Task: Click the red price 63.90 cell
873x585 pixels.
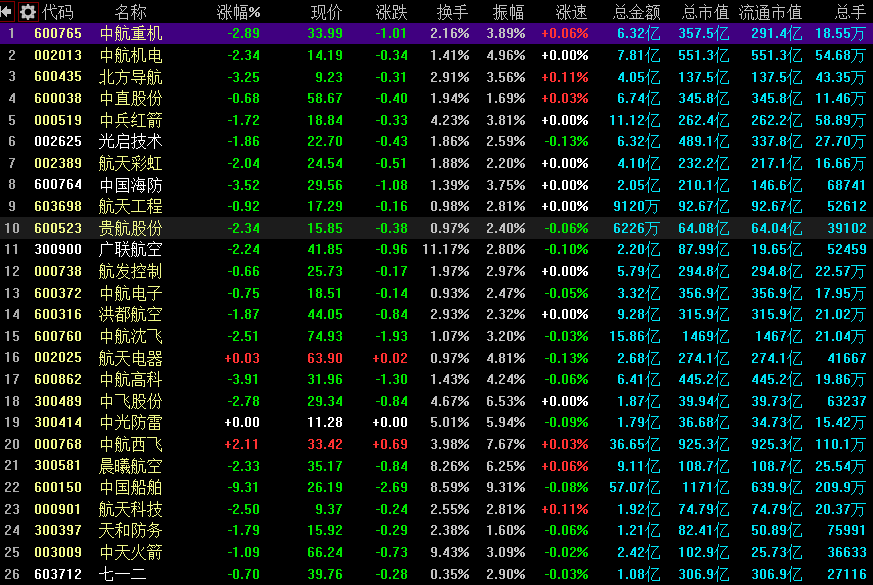Action: pos(325,358)
